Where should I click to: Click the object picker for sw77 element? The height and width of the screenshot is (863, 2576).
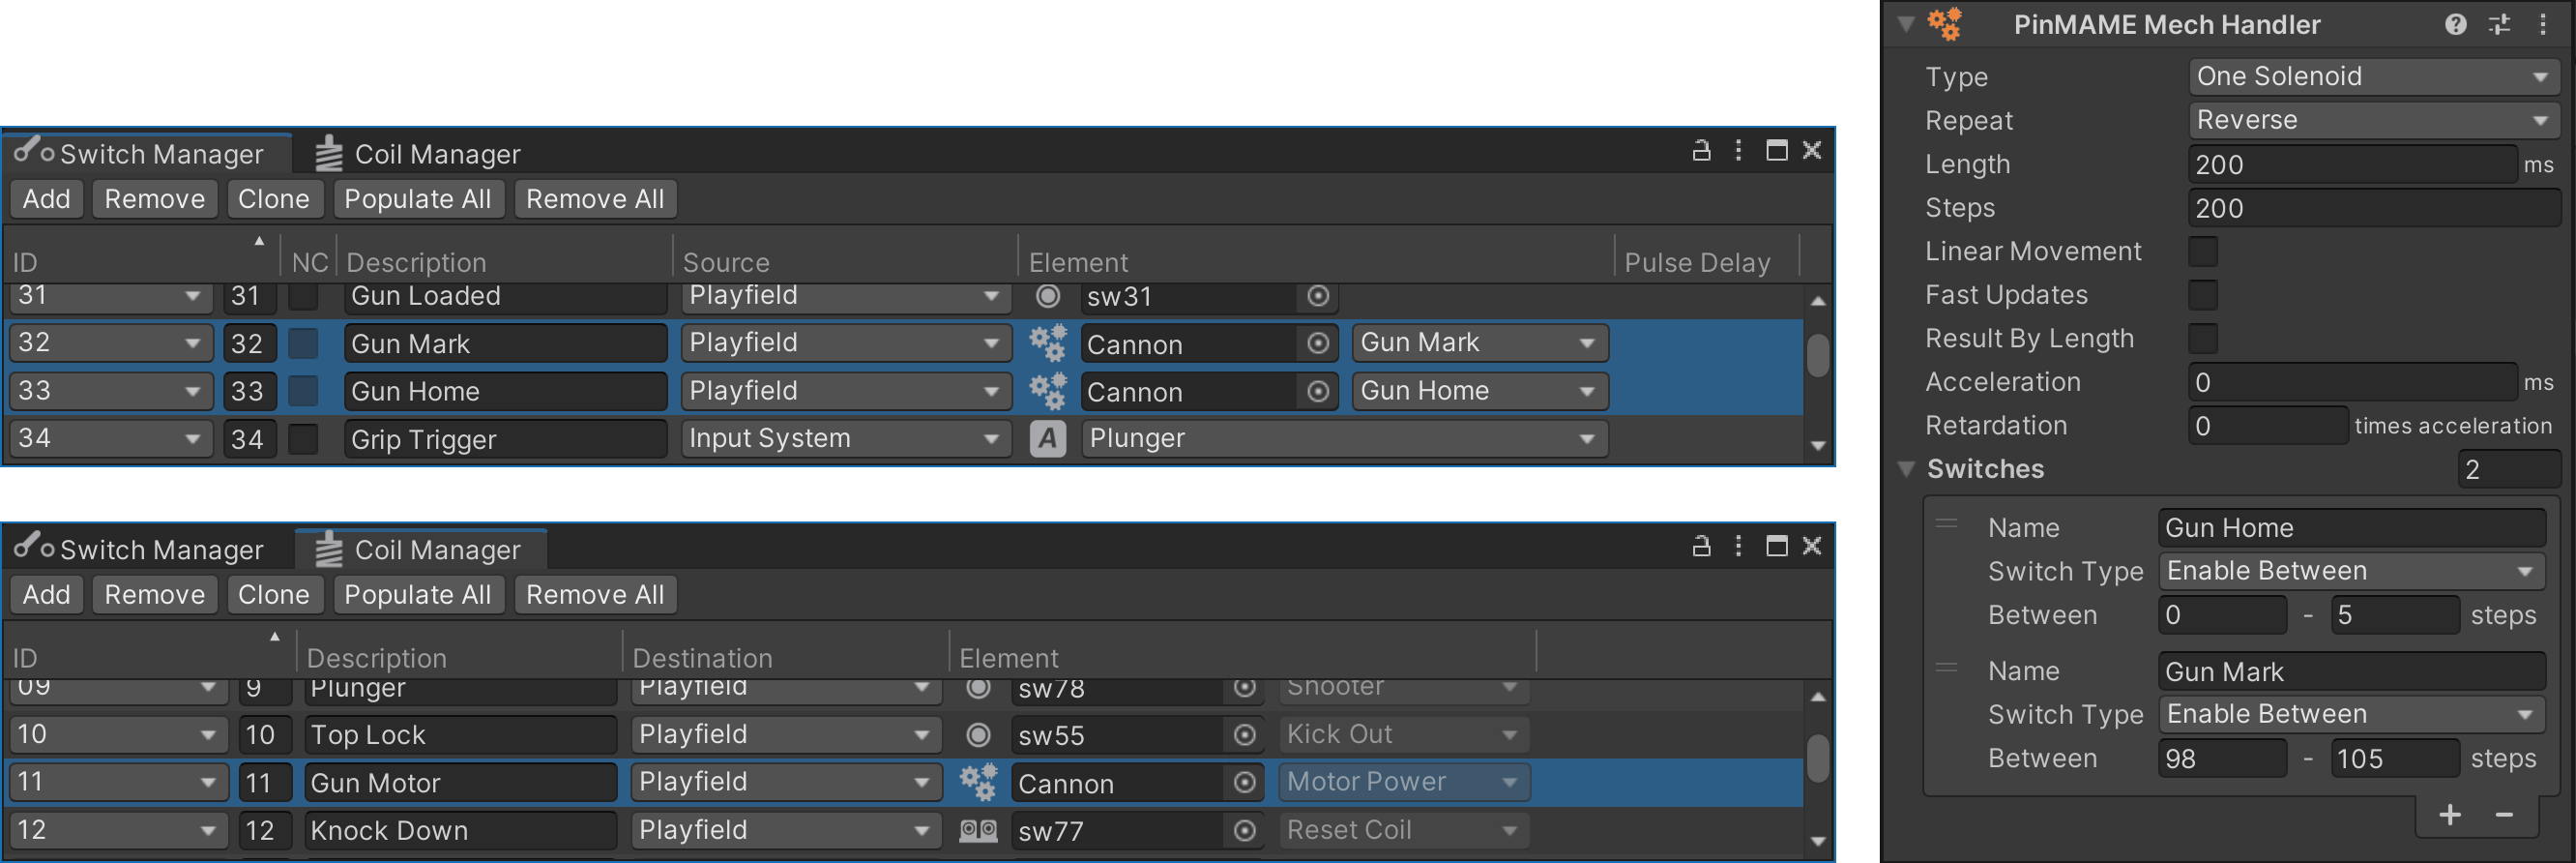click(1244, 831)
